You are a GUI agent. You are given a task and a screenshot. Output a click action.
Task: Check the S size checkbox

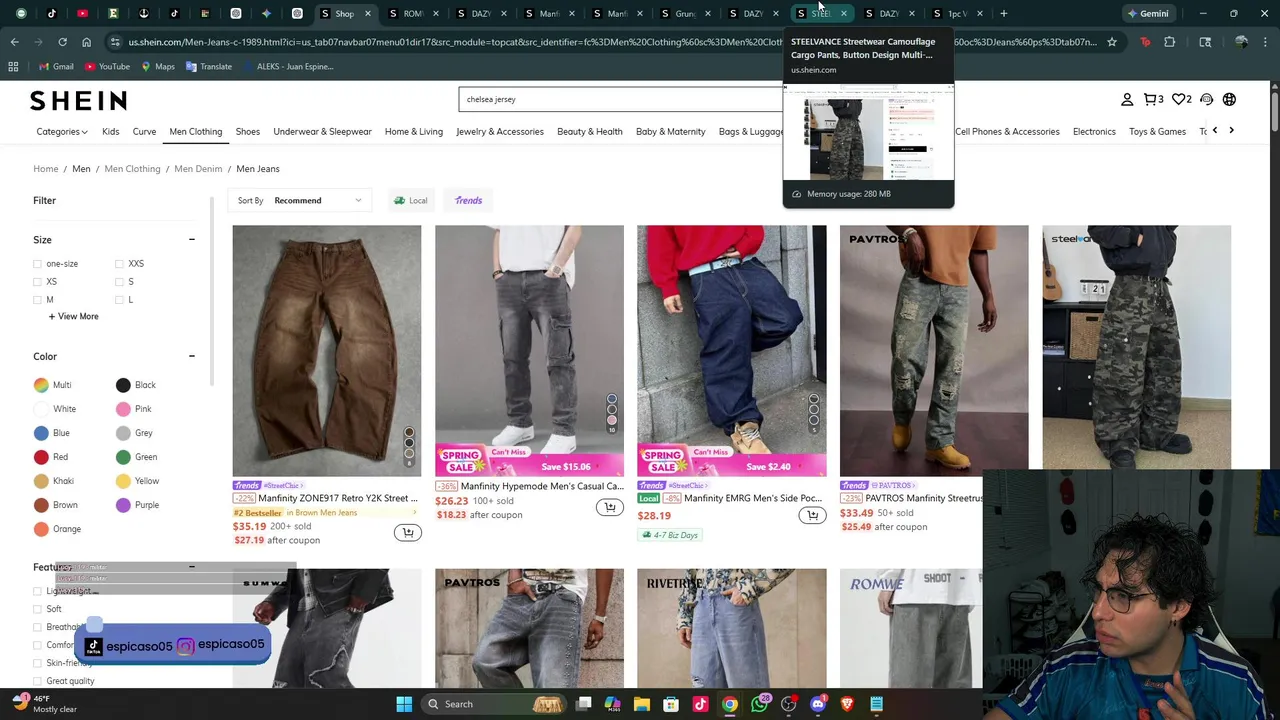pos(119,282)
